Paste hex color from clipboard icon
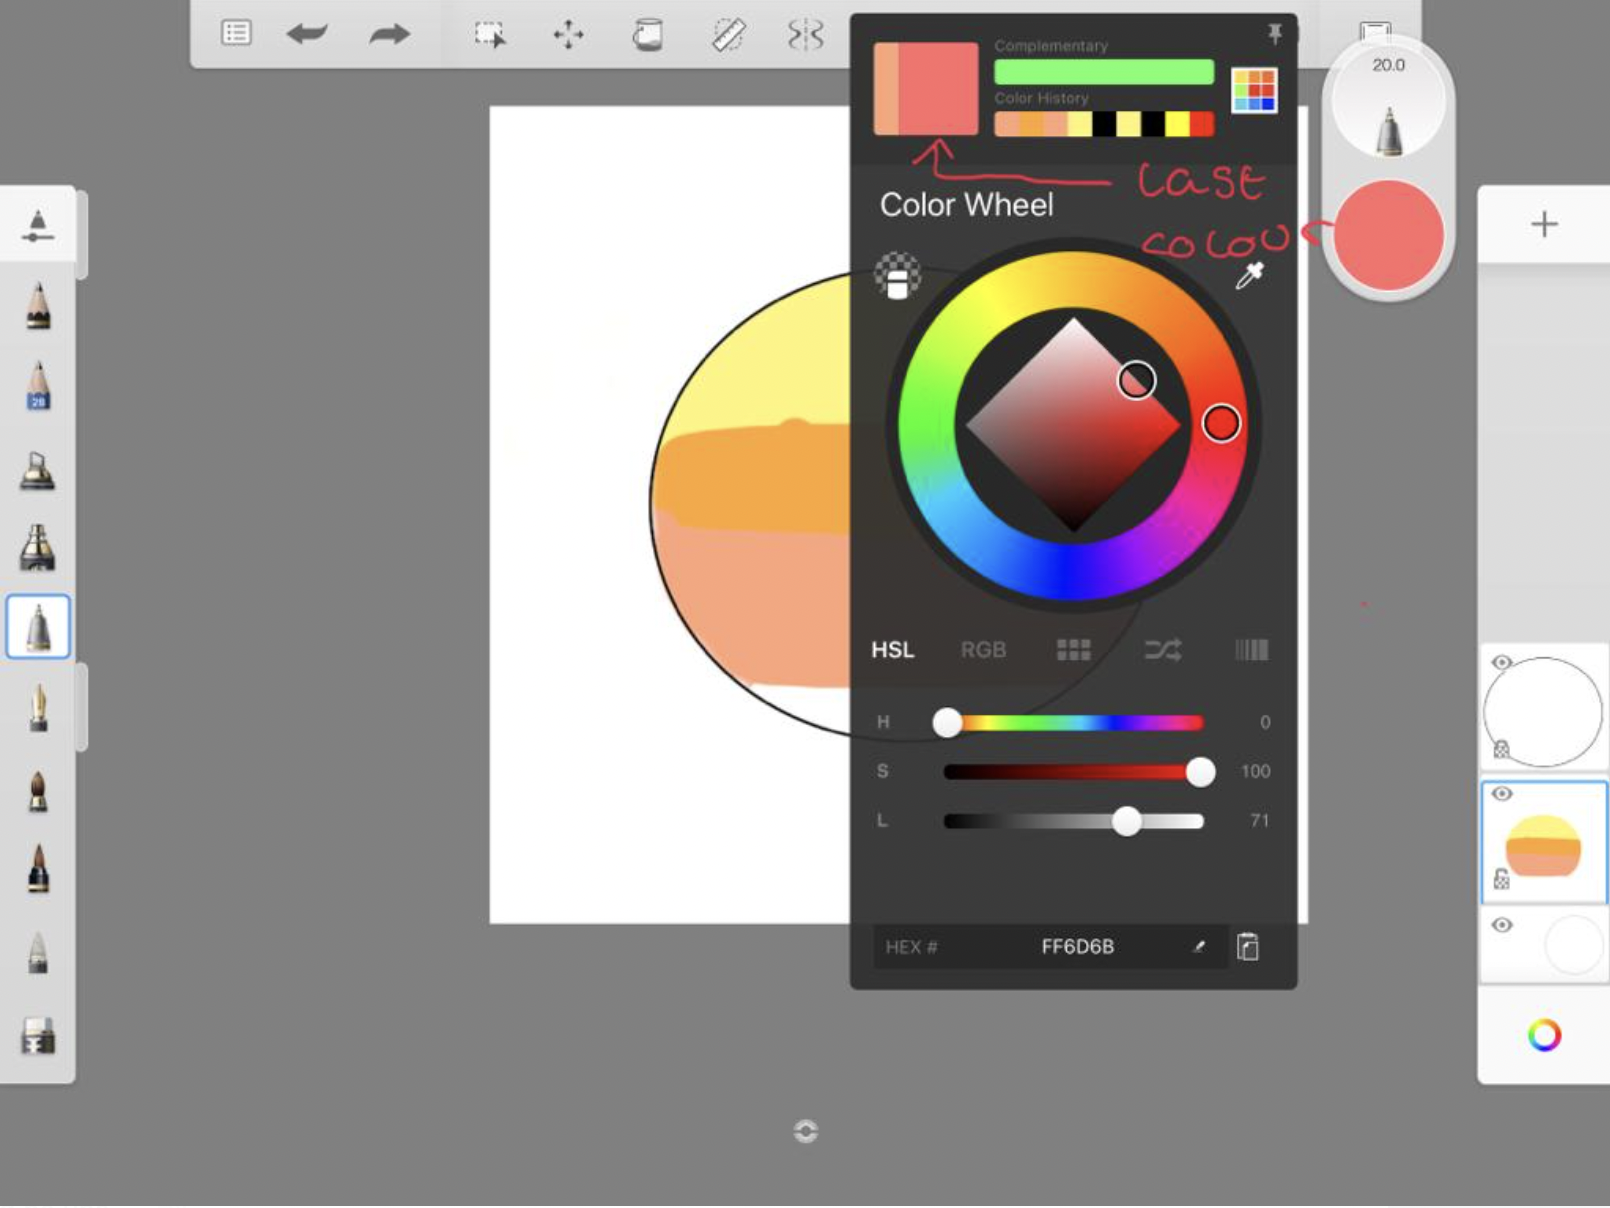1610x1208 pixels. tap(1248, 947)
